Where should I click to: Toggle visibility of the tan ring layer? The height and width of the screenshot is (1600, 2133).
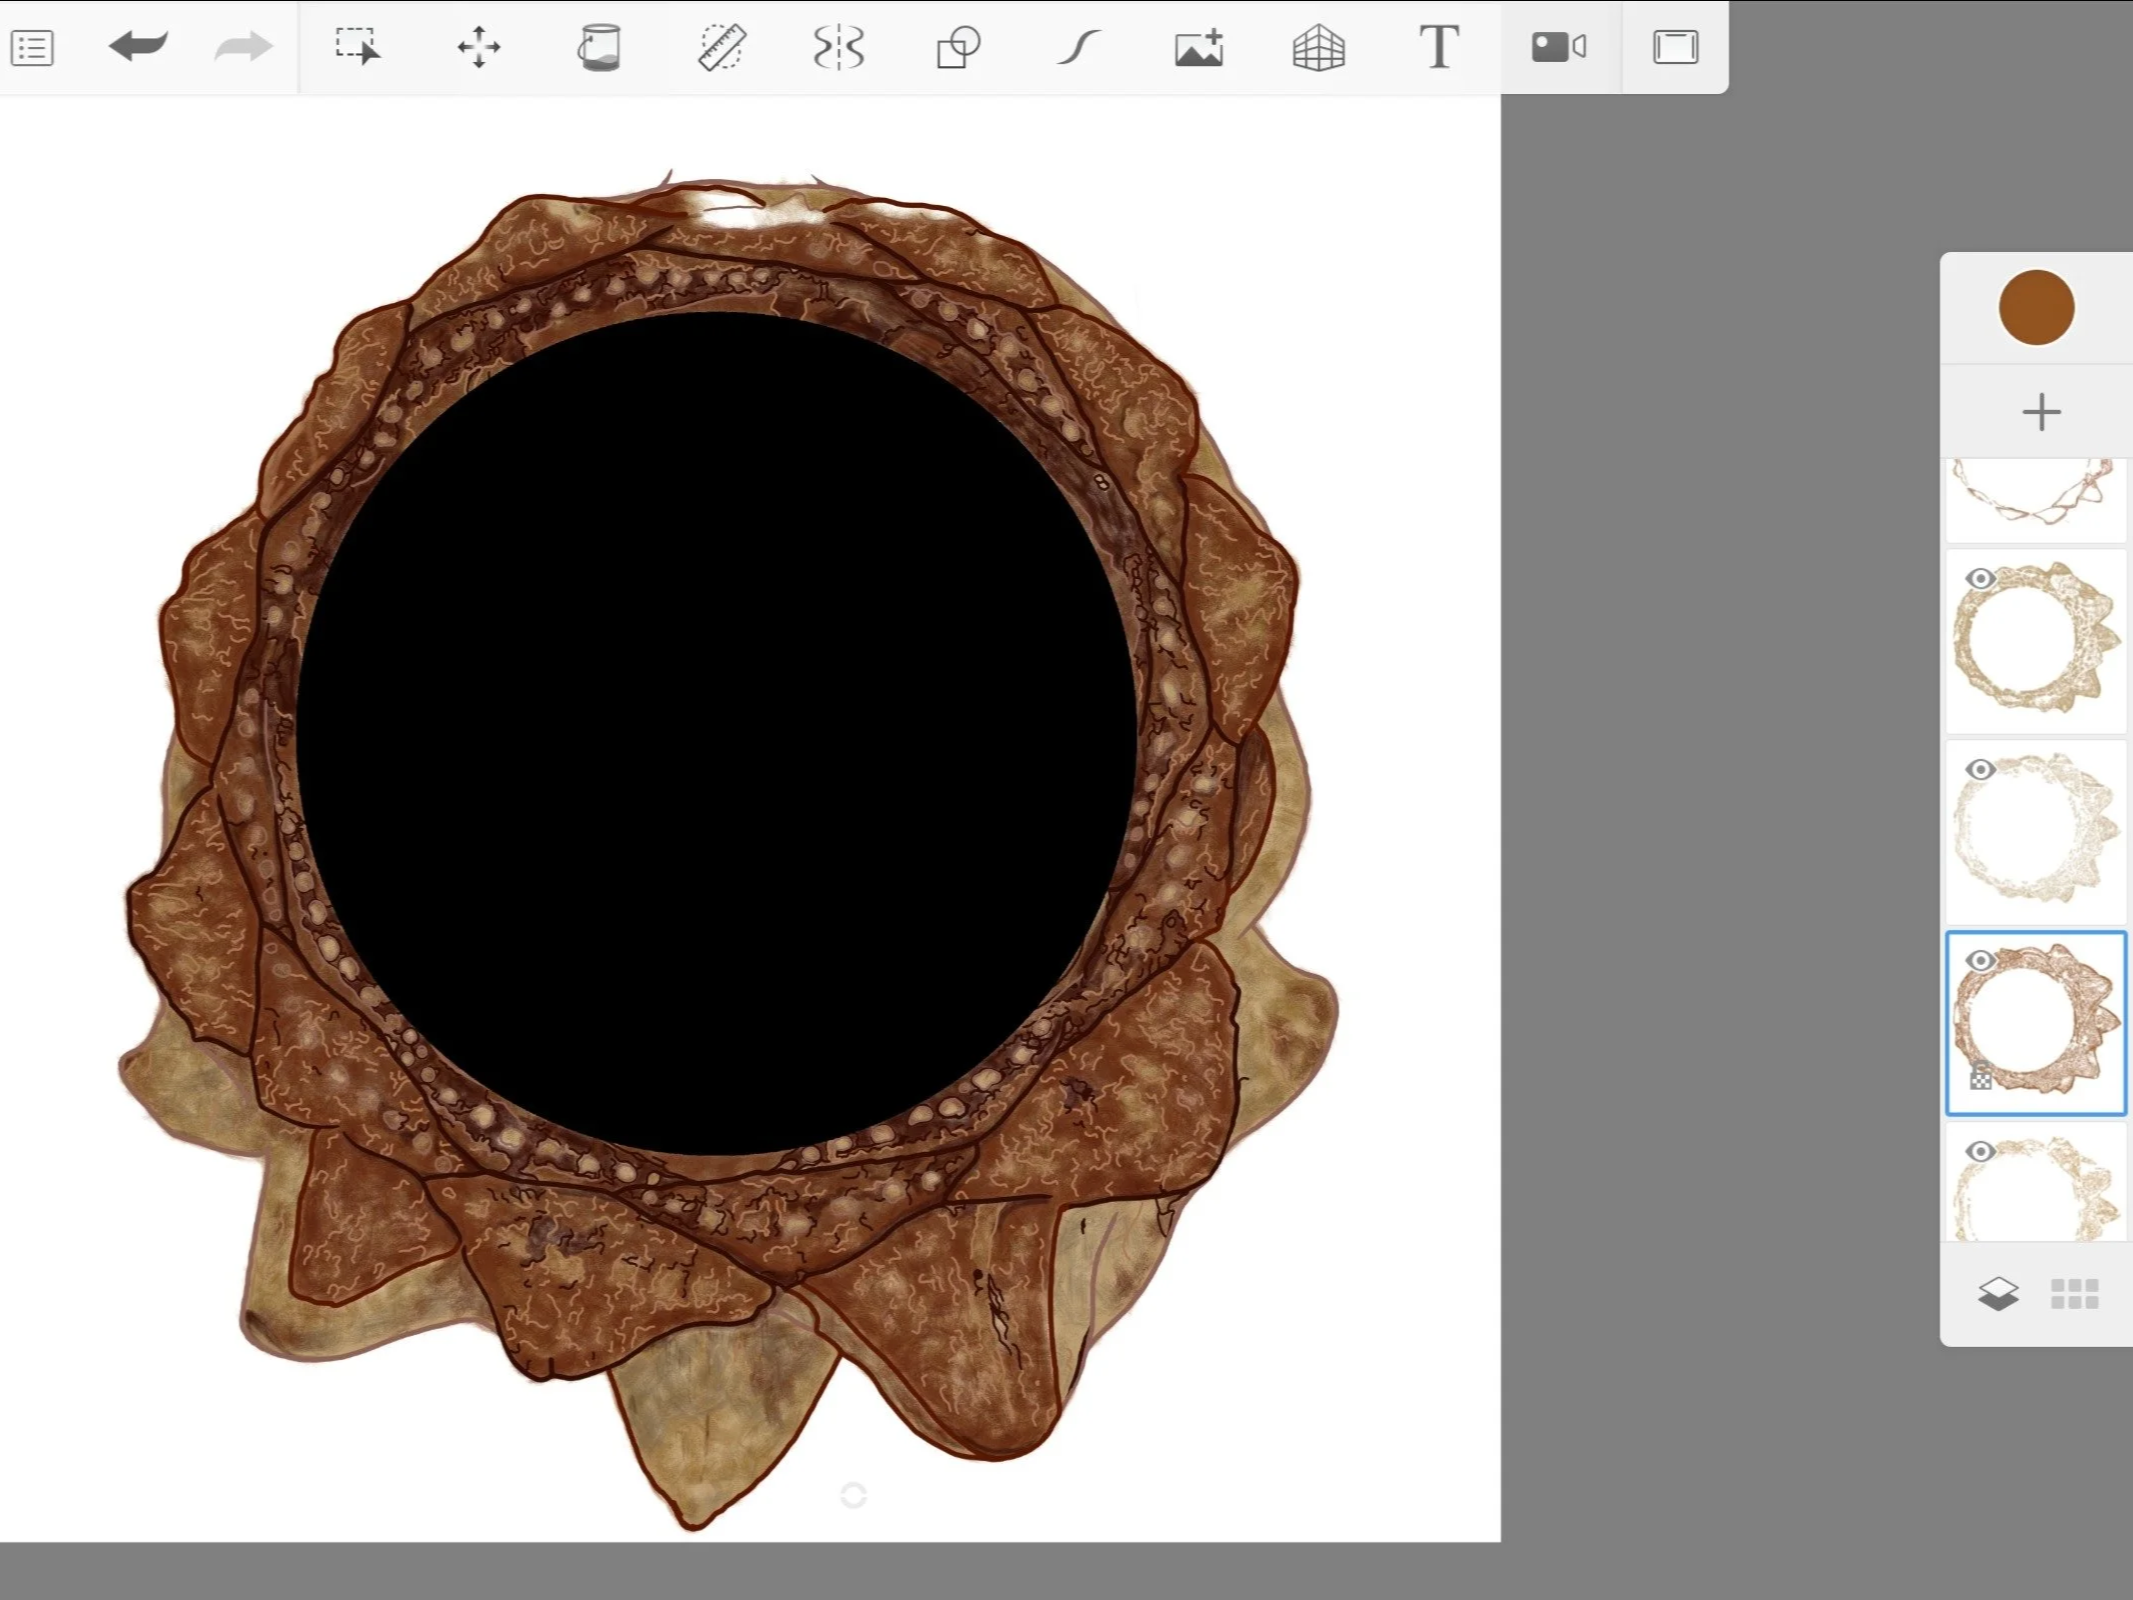tap(1980, 579)
